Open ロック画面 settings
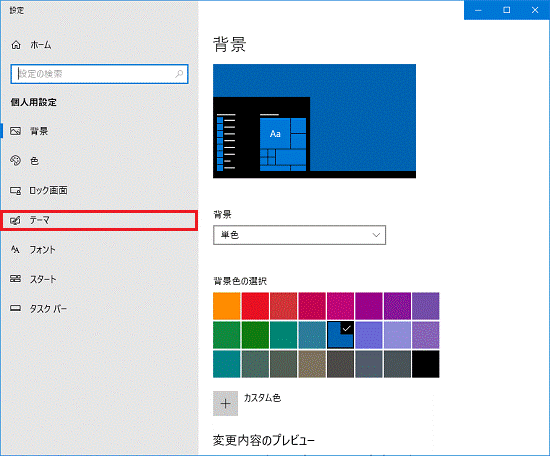Viewport: 550px width, 456px height. pyautogui.click(x=100, y=190)
